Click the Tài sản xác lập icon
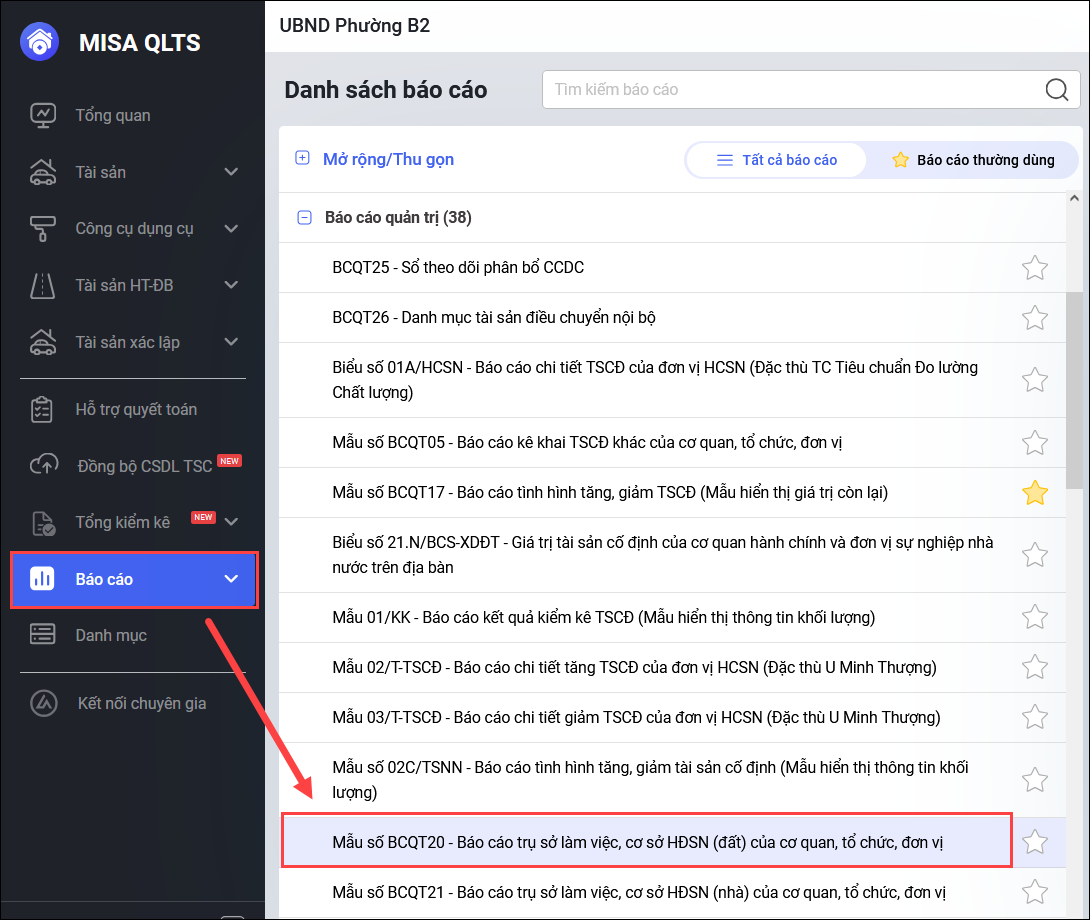Viewport: 1090px width, 920px height. [42, 341]
